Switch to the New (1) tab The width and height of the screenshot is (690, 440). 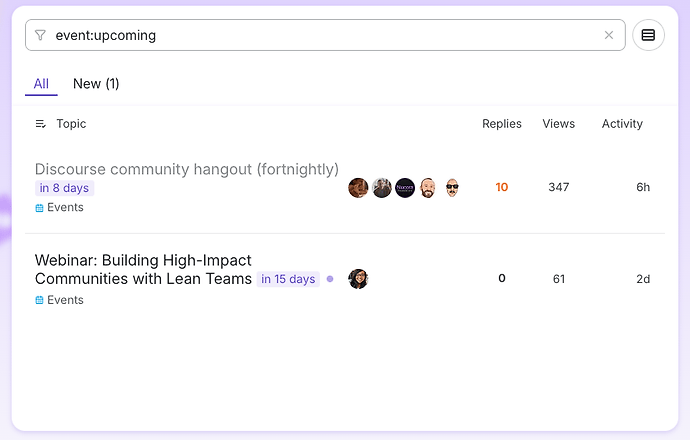tap(96, 84)
